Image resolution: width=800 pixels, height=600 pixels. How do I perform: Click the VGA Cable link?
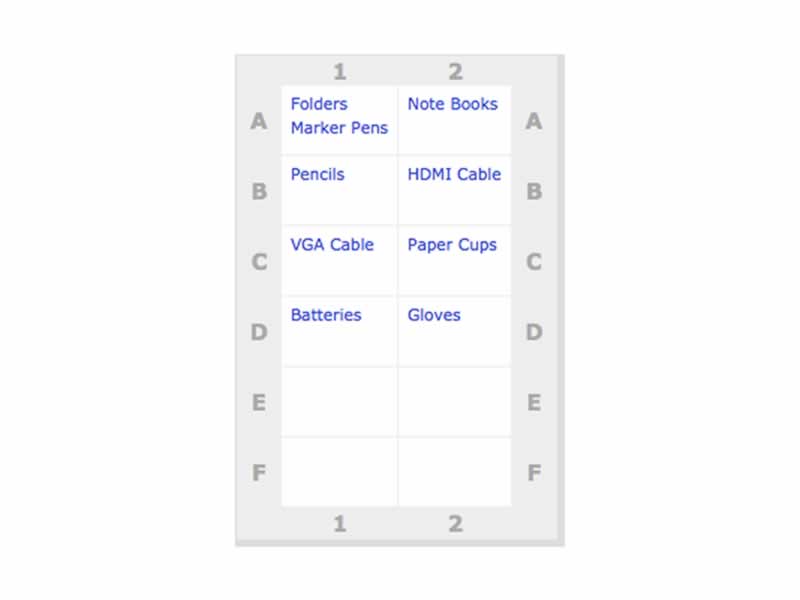click(332, 245)
